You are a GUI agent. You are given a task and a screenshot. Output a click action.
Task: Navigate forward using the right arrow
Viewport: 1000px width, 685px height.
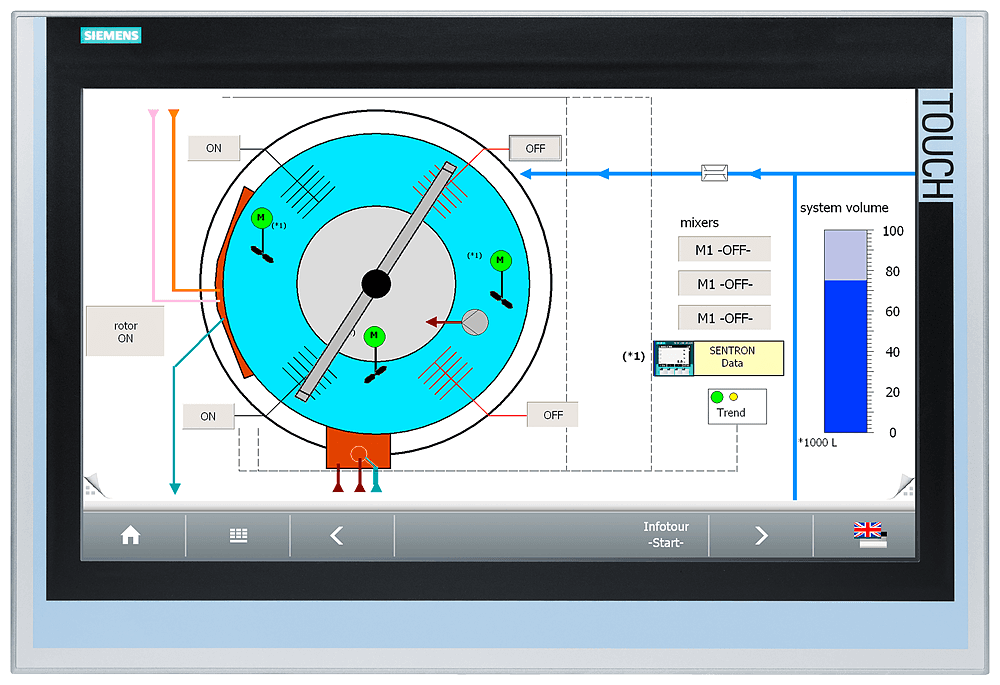pyautogui.click(x=760, y=535)
